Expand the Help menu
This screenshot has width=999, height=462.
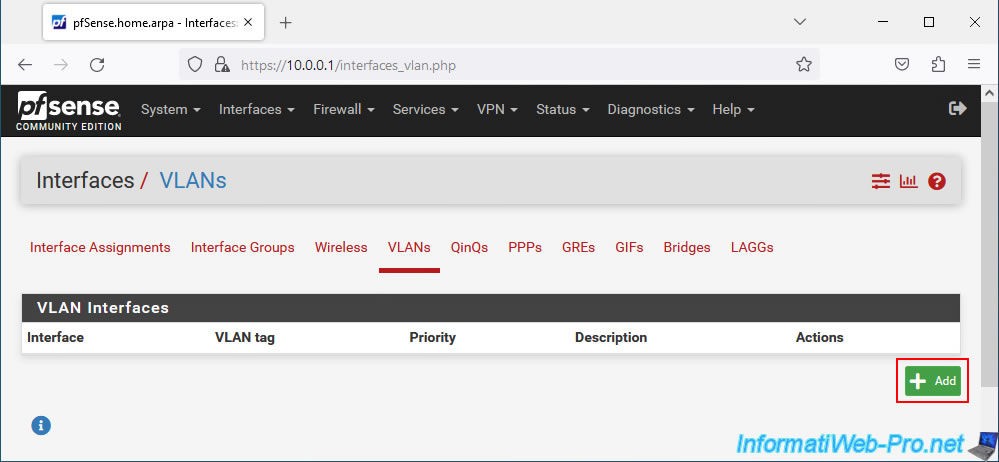pyautogui.click(x=733, y=110)
